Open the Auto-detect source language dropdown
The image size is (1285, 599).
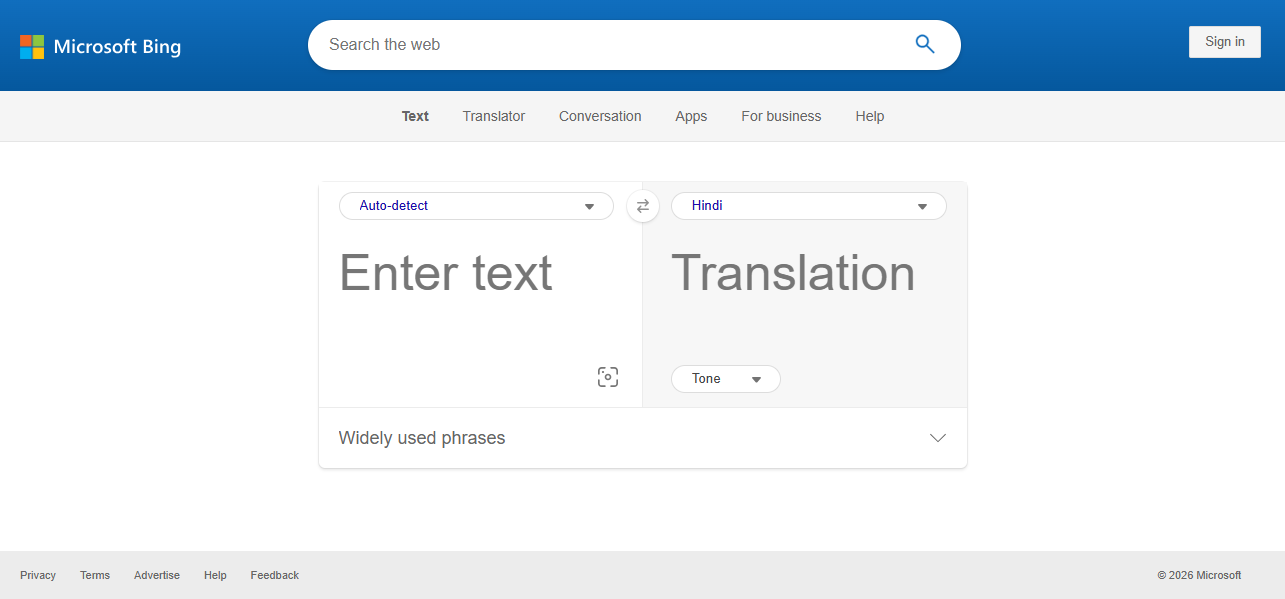tap(476, 206)
